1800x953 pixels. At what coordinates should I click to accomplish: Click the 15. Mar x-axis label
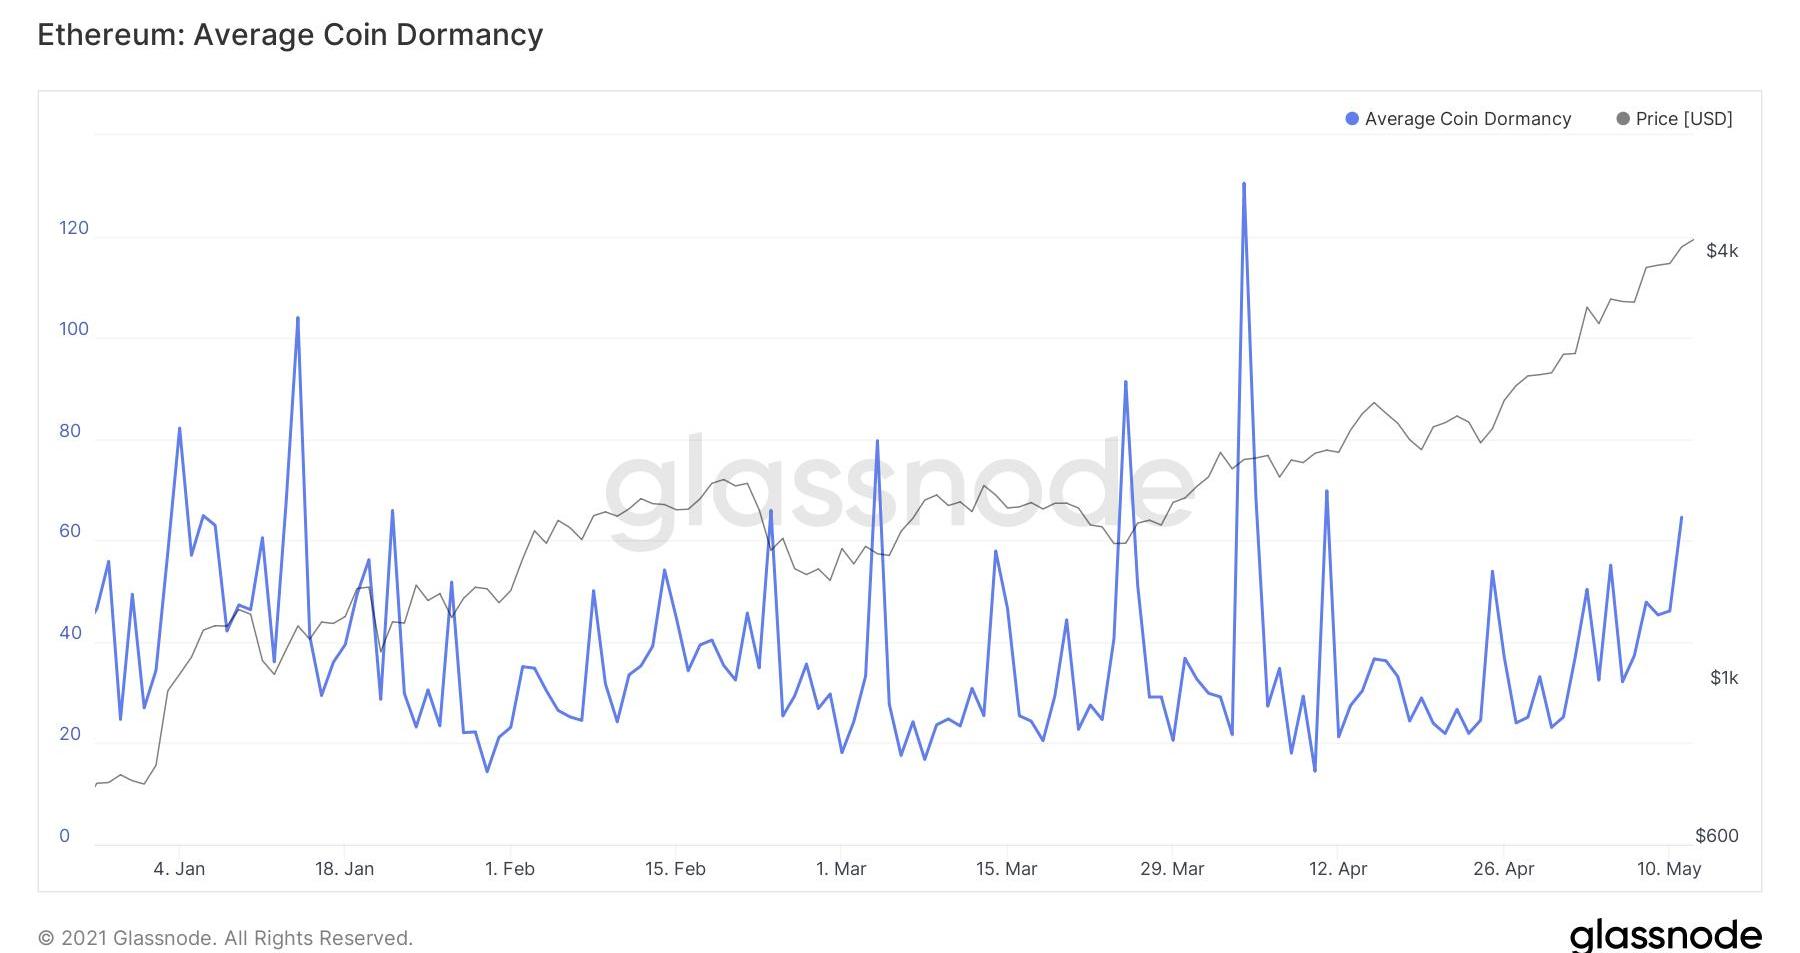tap(1006, 869)
